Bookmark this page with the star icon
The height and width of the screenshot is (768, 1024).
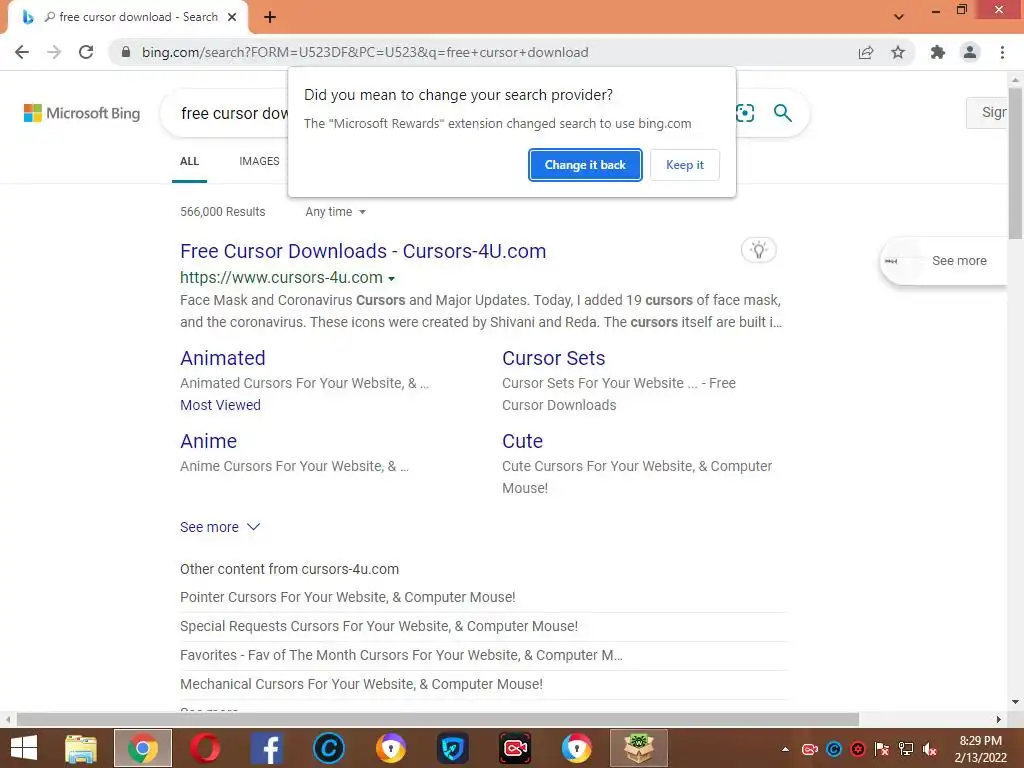pyautogui.click(x=898, y=52)
